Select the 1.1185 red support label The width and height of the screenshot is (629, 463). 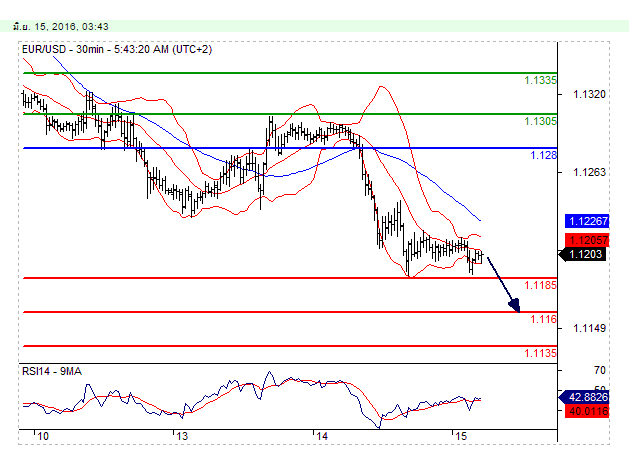pos(541,286)
